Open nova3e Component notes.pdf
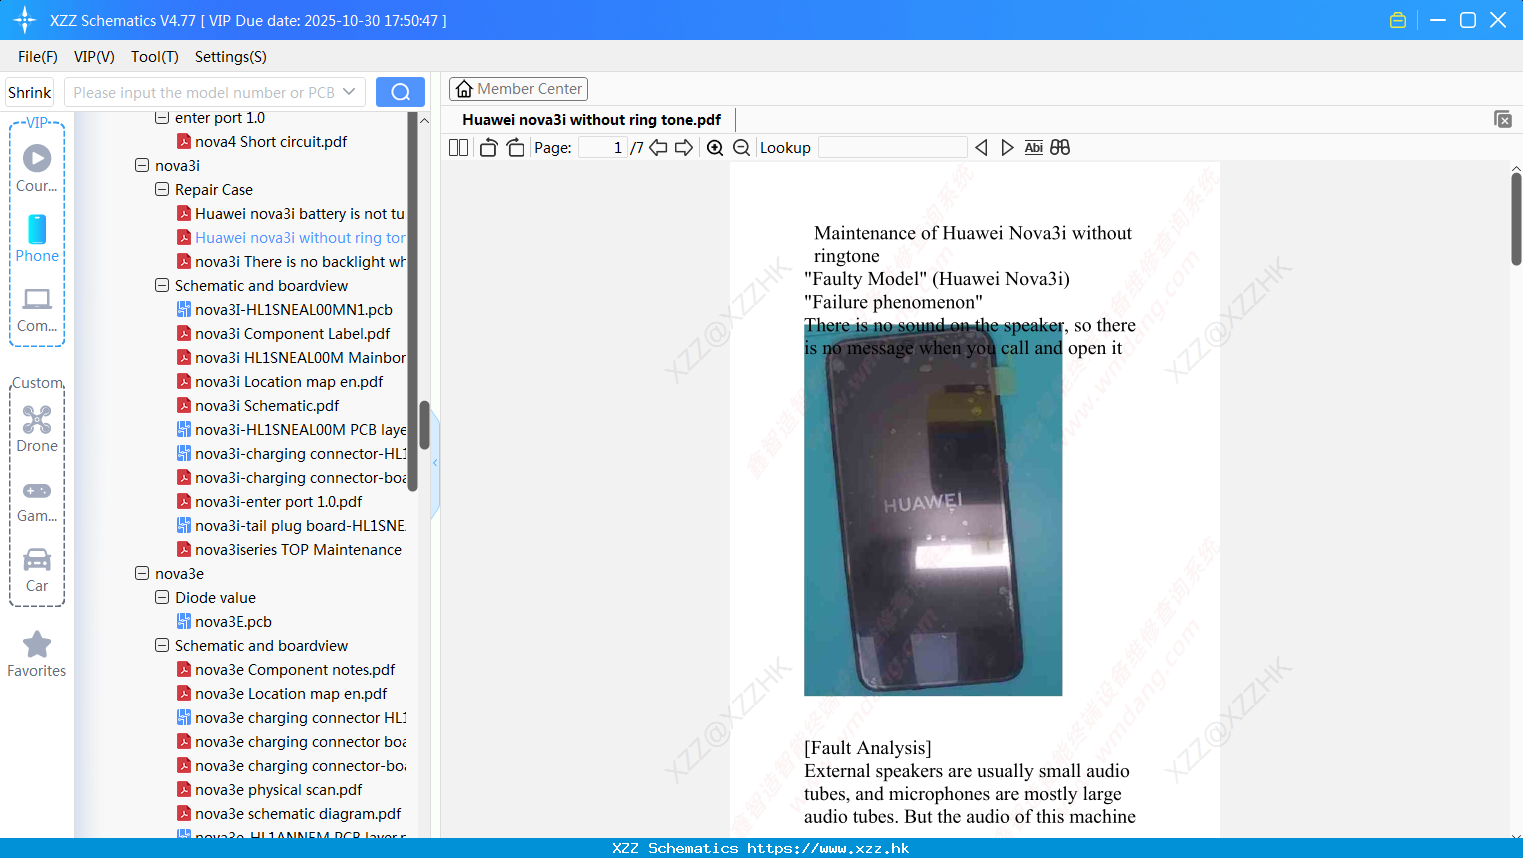1523x858 pixels. tap(286, 669)
